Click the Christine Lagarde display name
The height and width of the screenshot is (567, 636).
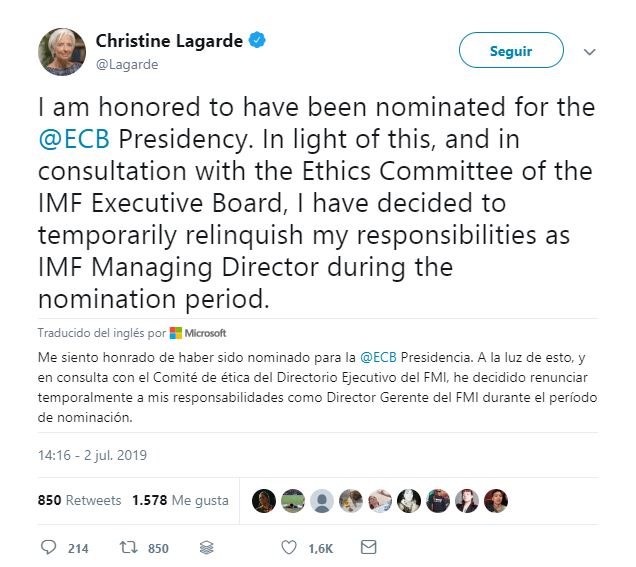coord(170,41)
